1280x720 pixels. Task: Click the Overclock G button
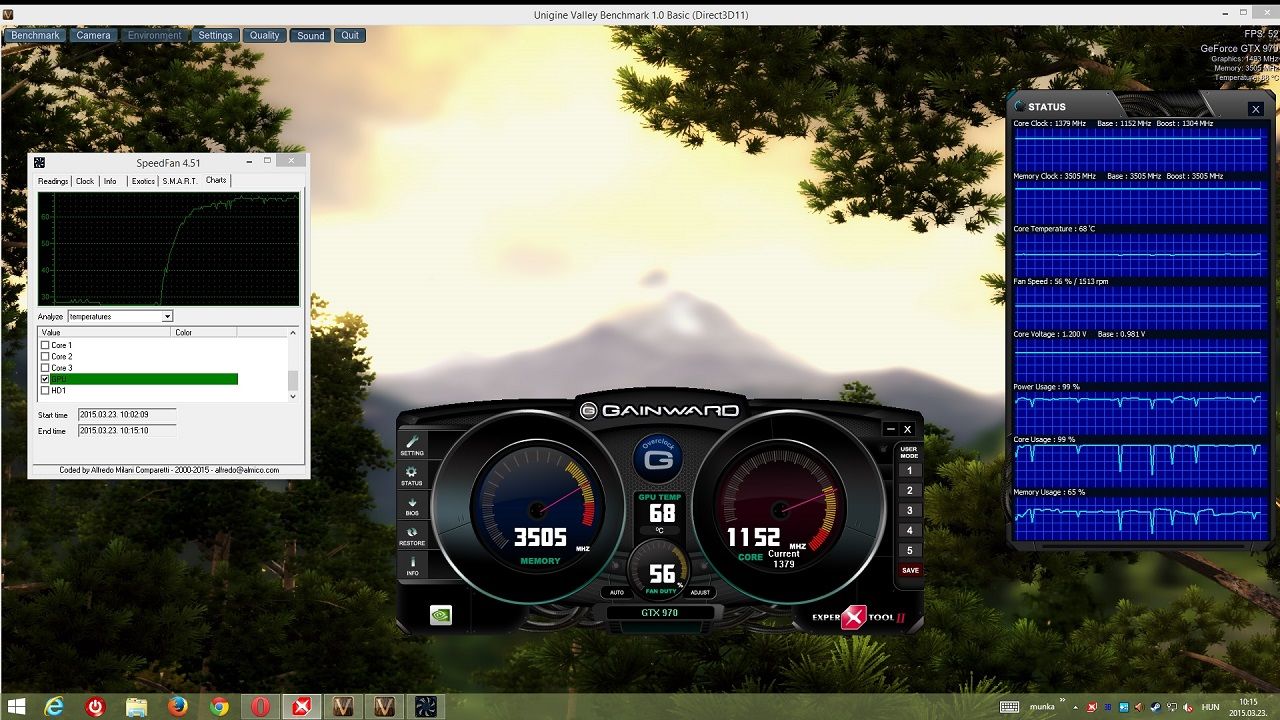(x=658, y=460)
